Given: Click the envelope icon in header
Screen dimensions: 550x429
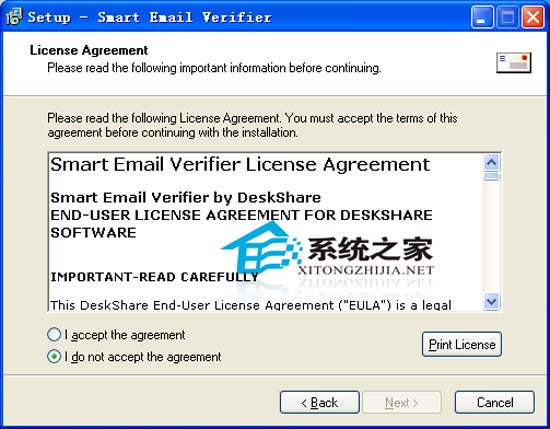Looking at the screenshot, I should [514, 63].
